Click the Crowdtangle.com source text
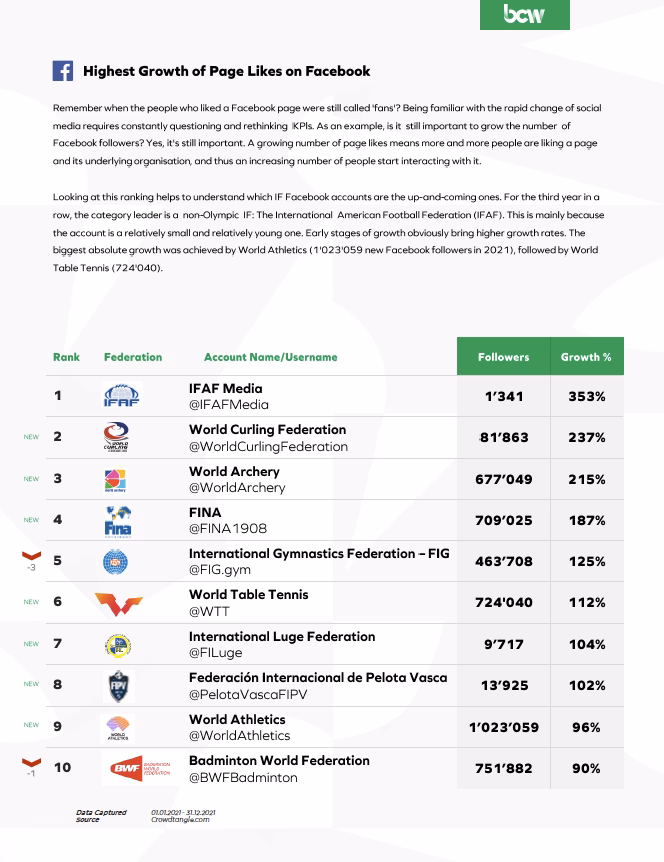The width and height of the screenshot is (664, 862). (180, 820)
